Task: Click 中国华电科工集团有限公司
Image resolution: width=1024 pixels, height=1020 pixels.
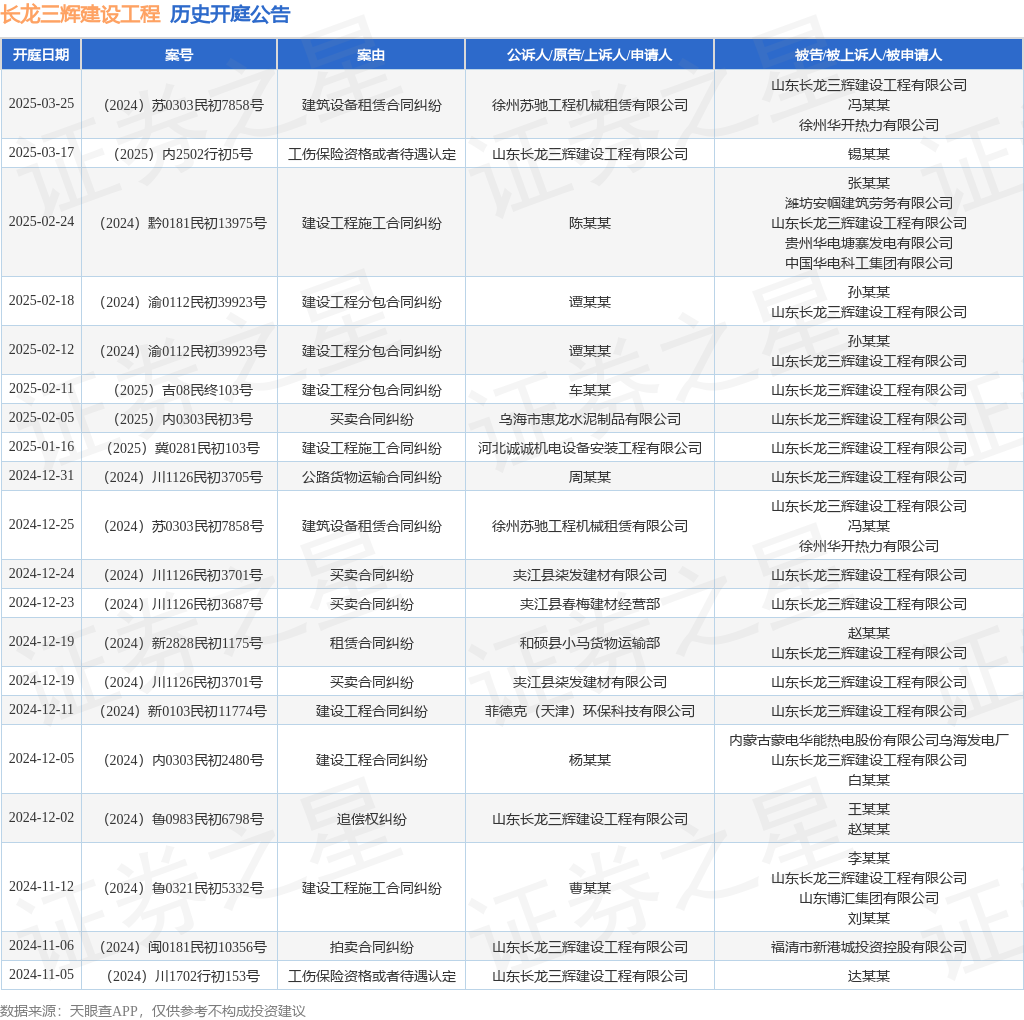Action: (x=869, y=263)
